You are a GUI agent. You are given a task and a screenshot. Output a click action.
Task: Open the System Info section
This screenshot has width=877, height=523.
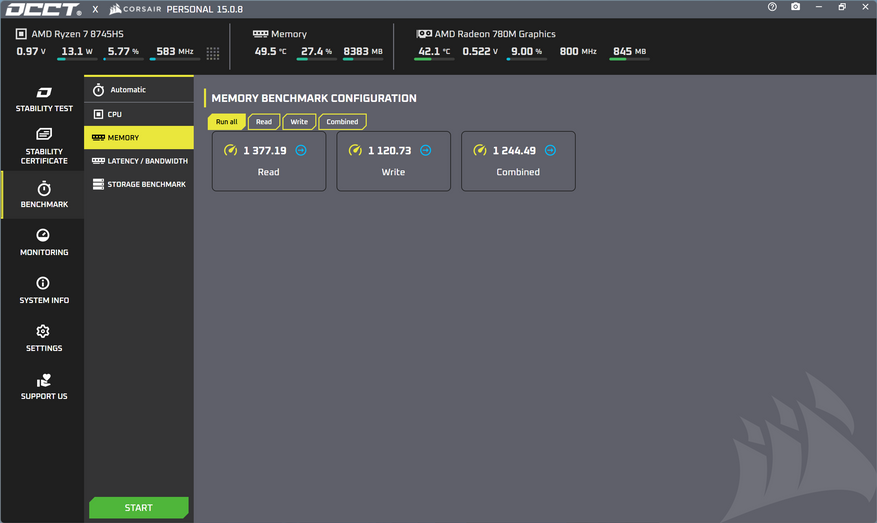point(44,290)
